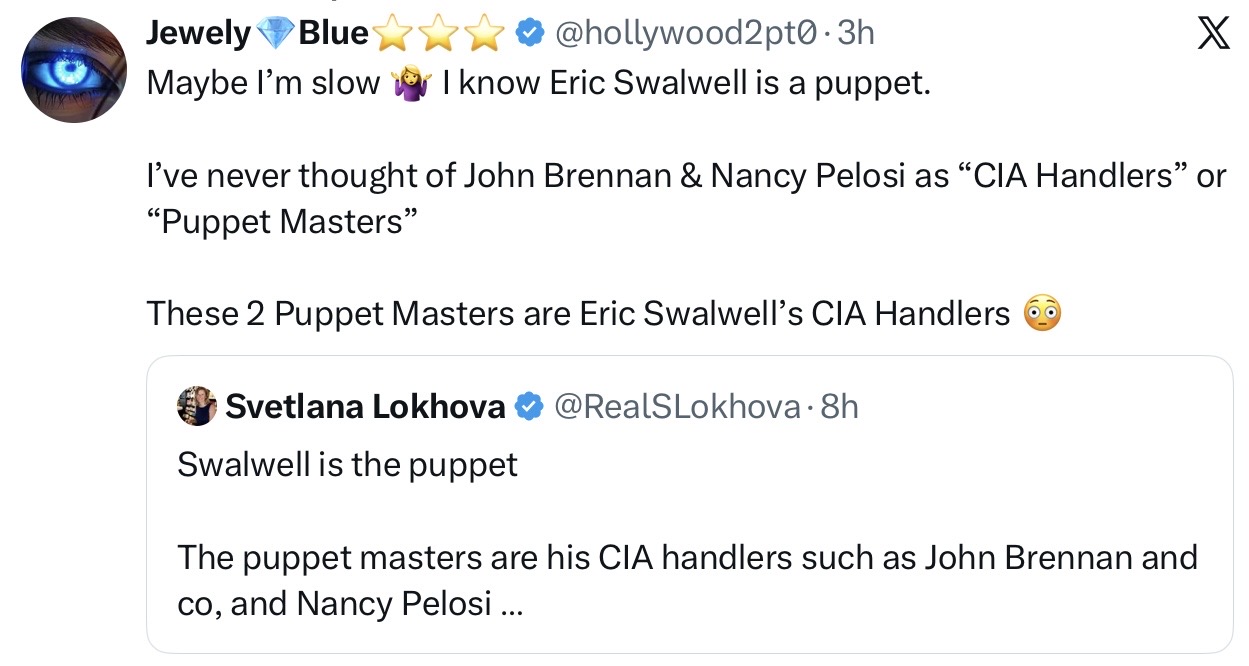Open Jewely Blue's blue eye profile avatar
This screenshot has width=1249, height=666.
coord(73,70)
